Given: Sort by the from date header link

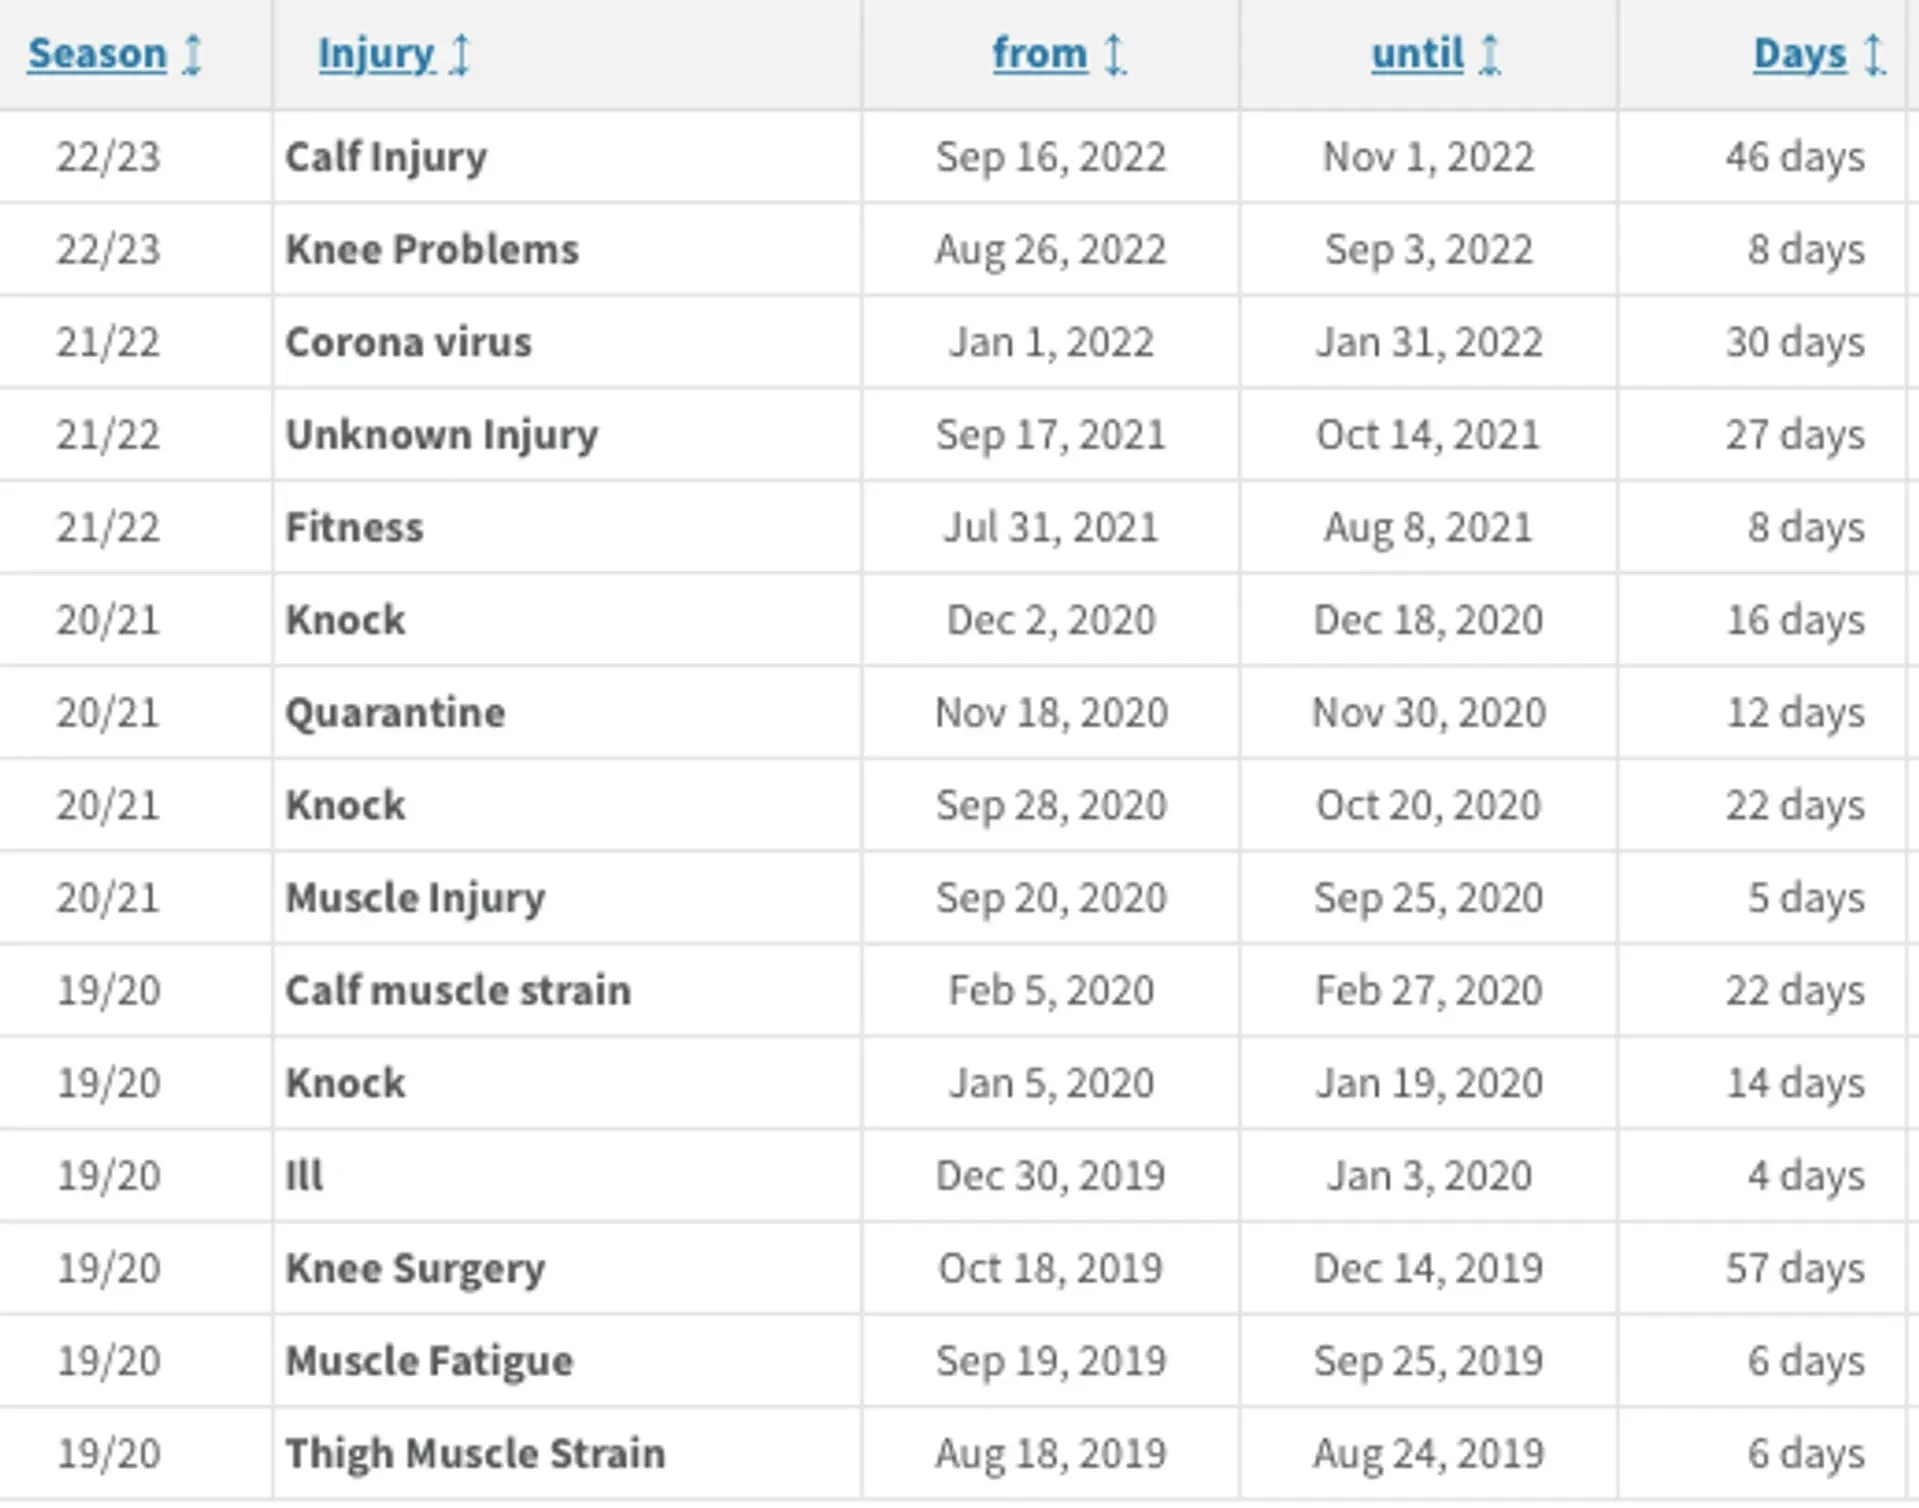Looking at the screenshot, I should [x=1040, y=54].
